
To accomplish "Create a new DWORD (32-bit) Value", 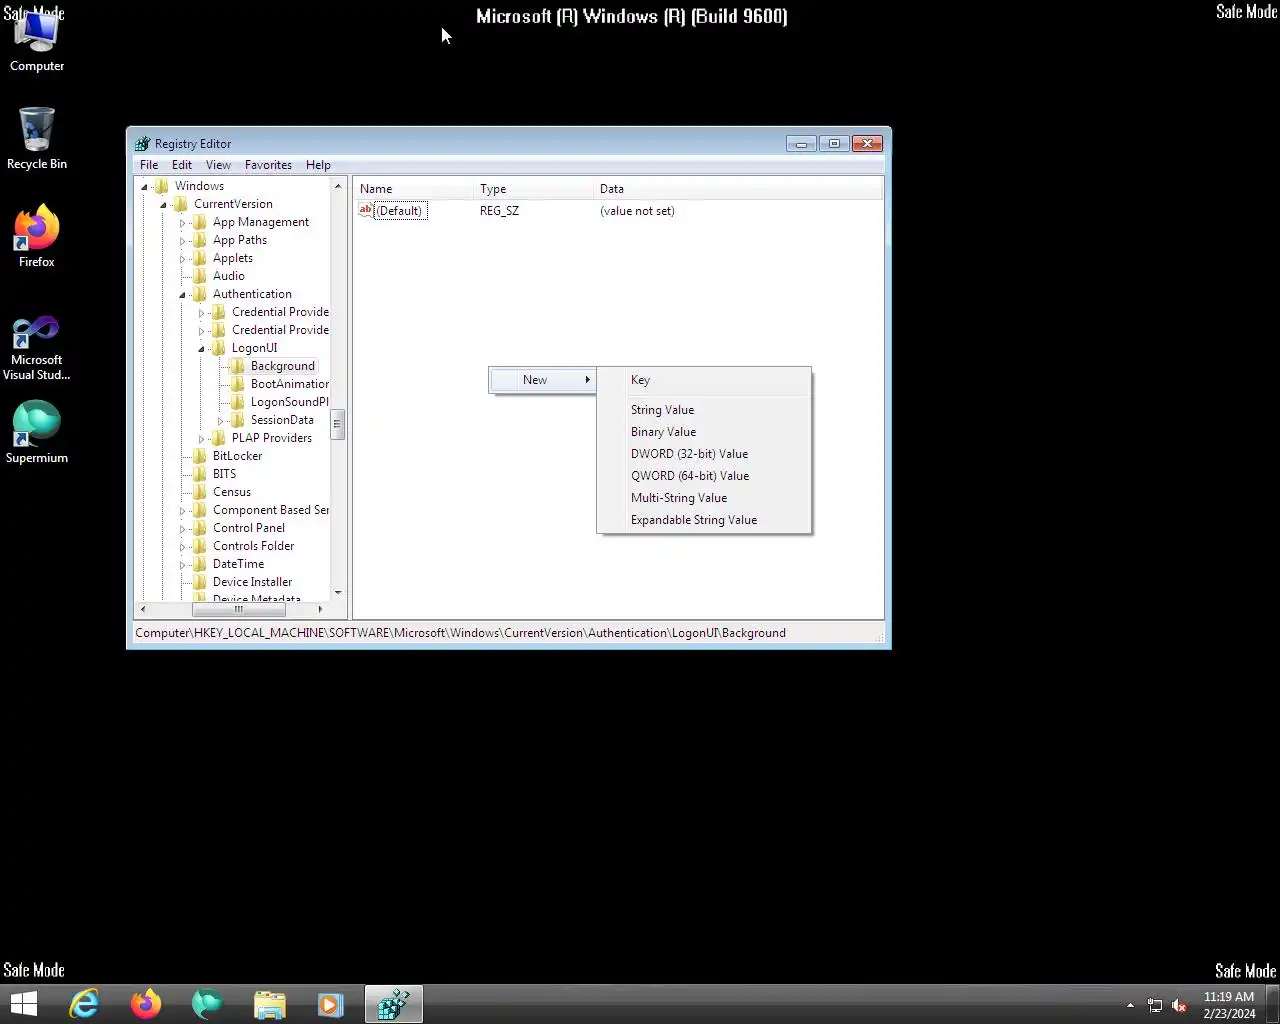I will pos(704,454).
